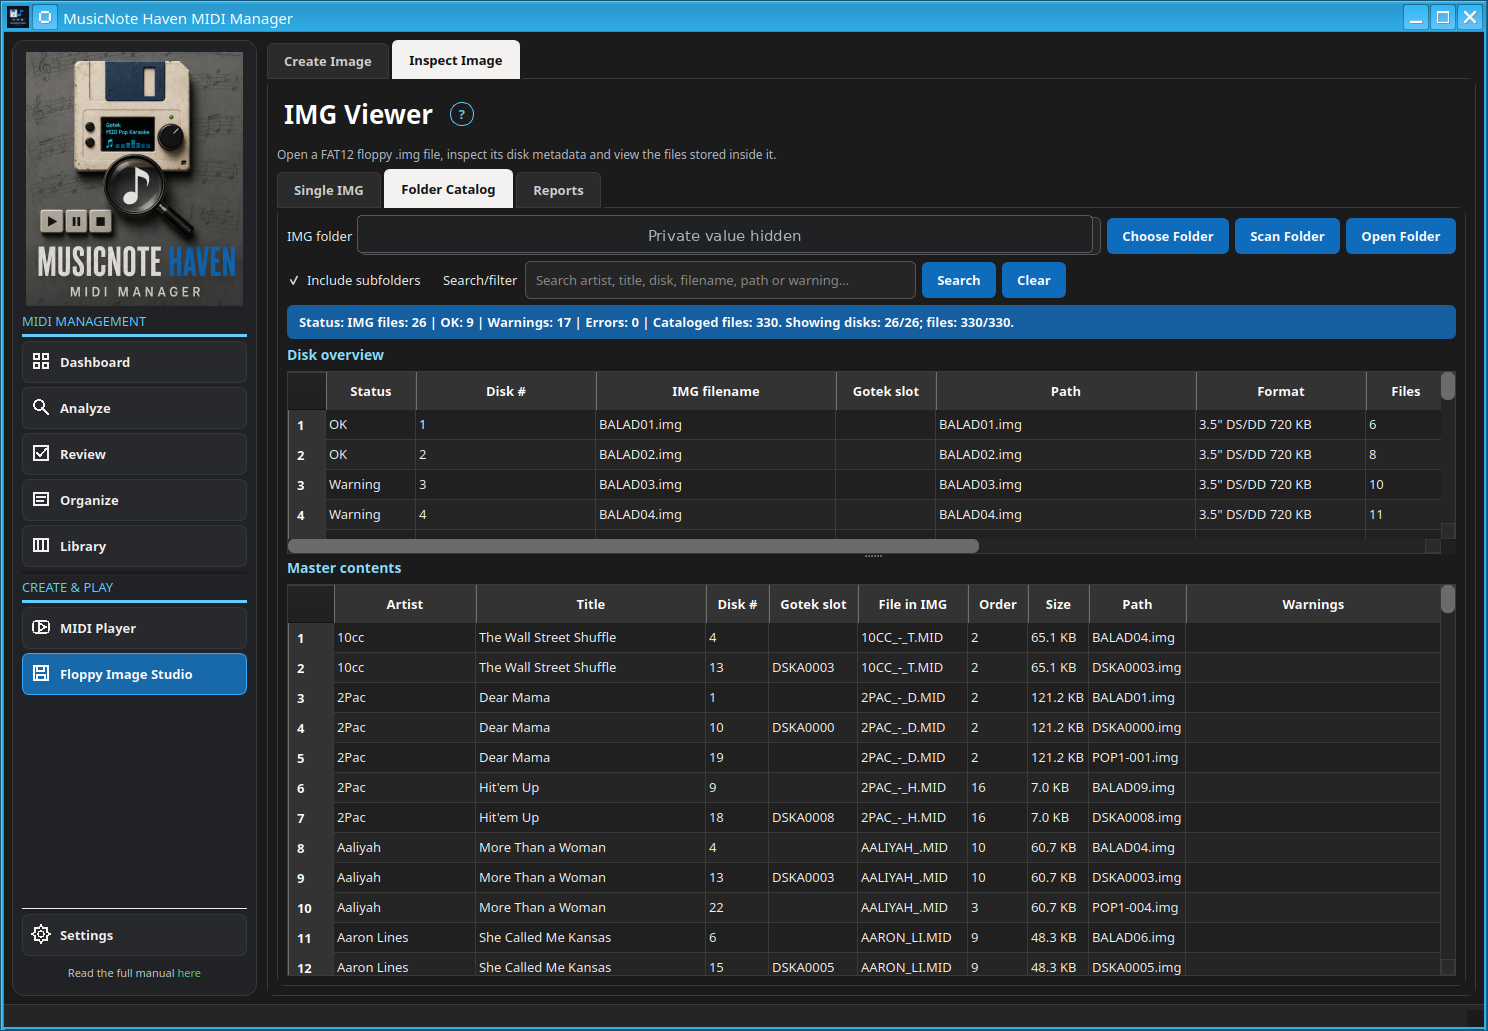The width and height of the screenshot is (1488, 1031).
Task: Select the Folder Catalog tab
Action: coord(448,189)
